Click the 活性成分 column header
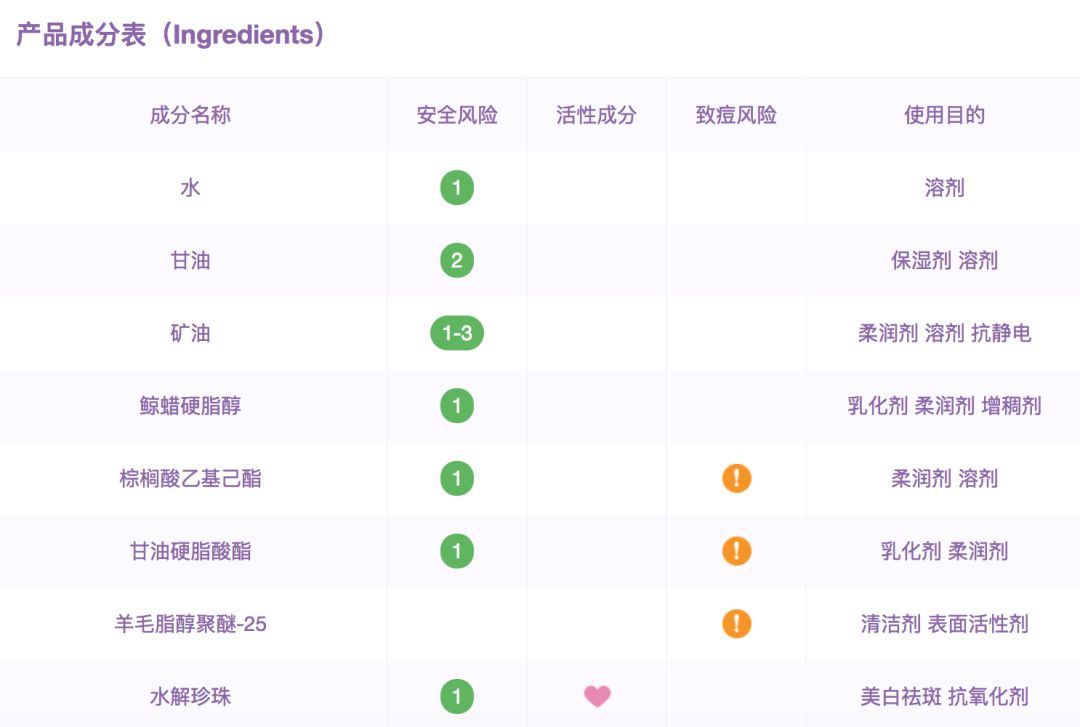 [x=596, y=115]
